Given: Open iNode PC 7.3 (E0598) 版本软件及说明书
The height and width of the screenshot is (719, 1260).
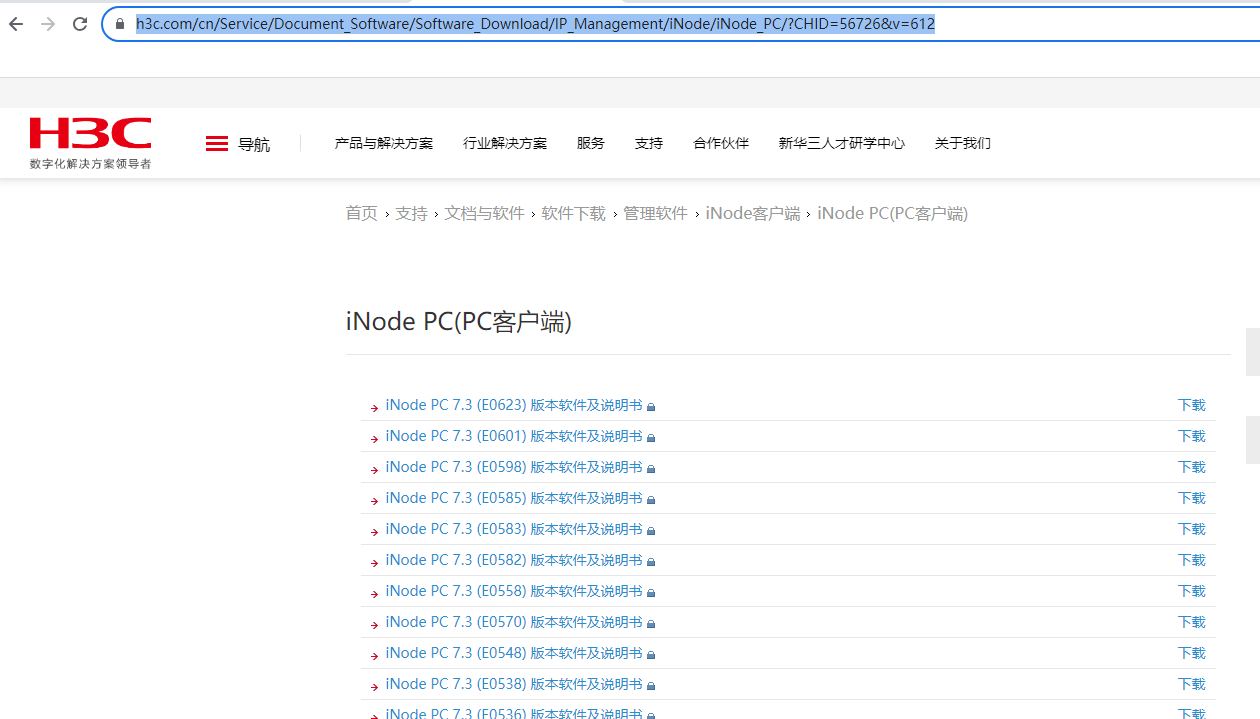Looking at the screenshot, I should [514, 467].
